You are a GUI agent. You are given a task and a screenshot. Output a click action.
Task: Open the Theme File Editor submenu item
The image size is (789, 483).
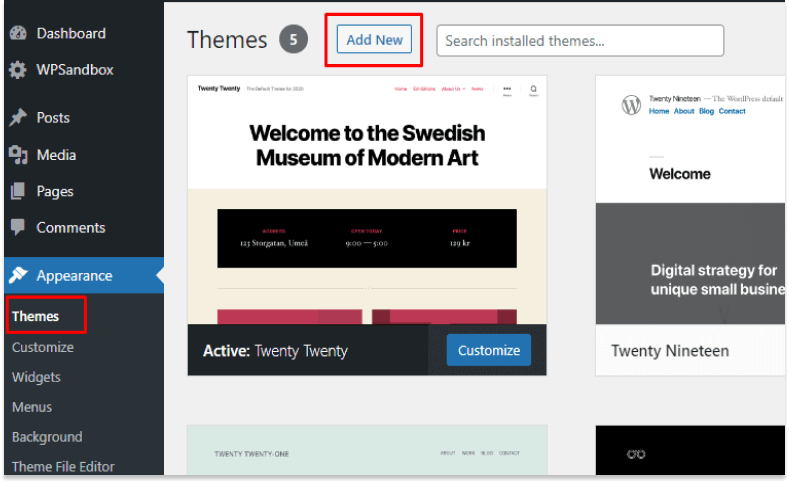pyautogui.click(x=63, y=466)
